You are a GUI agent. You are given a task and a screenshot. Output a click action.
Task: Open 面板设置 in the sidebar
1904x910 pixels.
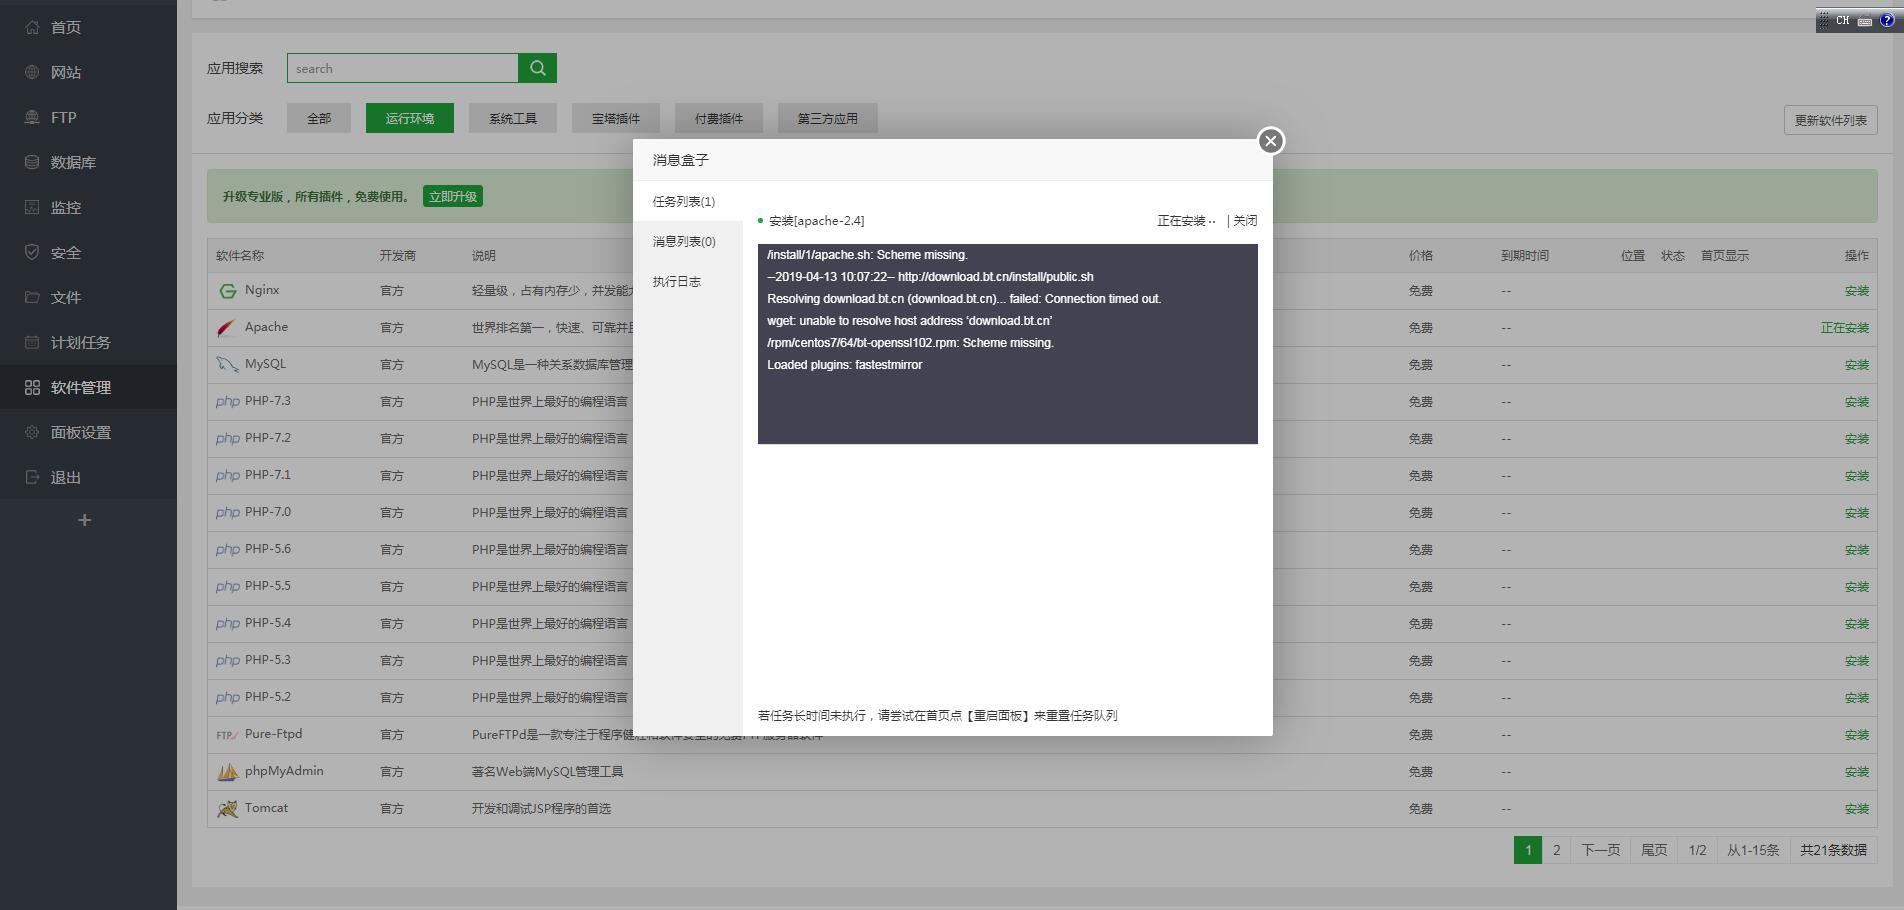click(x=80, y=432)
